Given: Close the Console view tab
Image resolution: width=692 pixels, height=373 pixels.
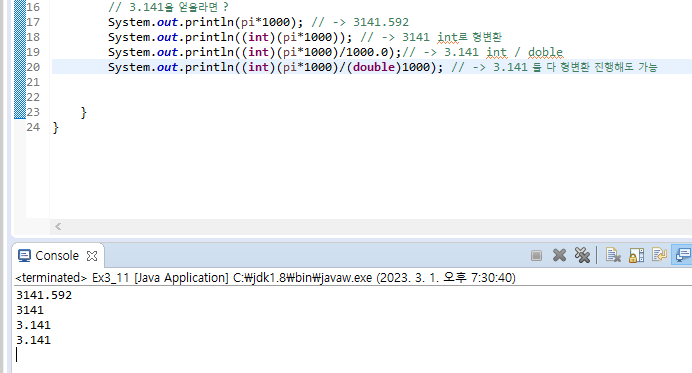Looking at the screenshot, I should click(92, 256).
